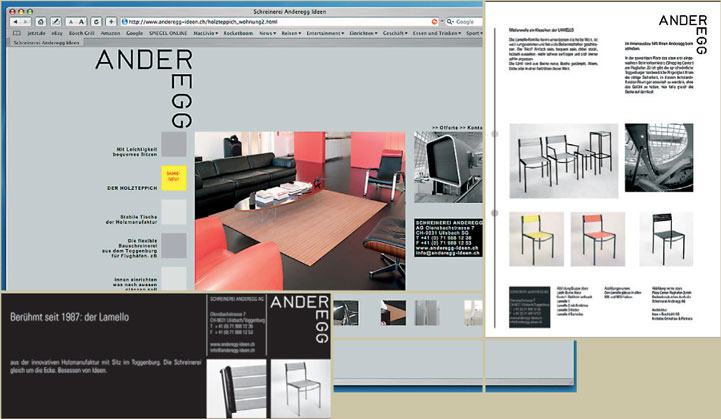The image size is (721, 419).
Task: Select the wooden carpet thumbnail below the photo
Action: click(393, 313)
